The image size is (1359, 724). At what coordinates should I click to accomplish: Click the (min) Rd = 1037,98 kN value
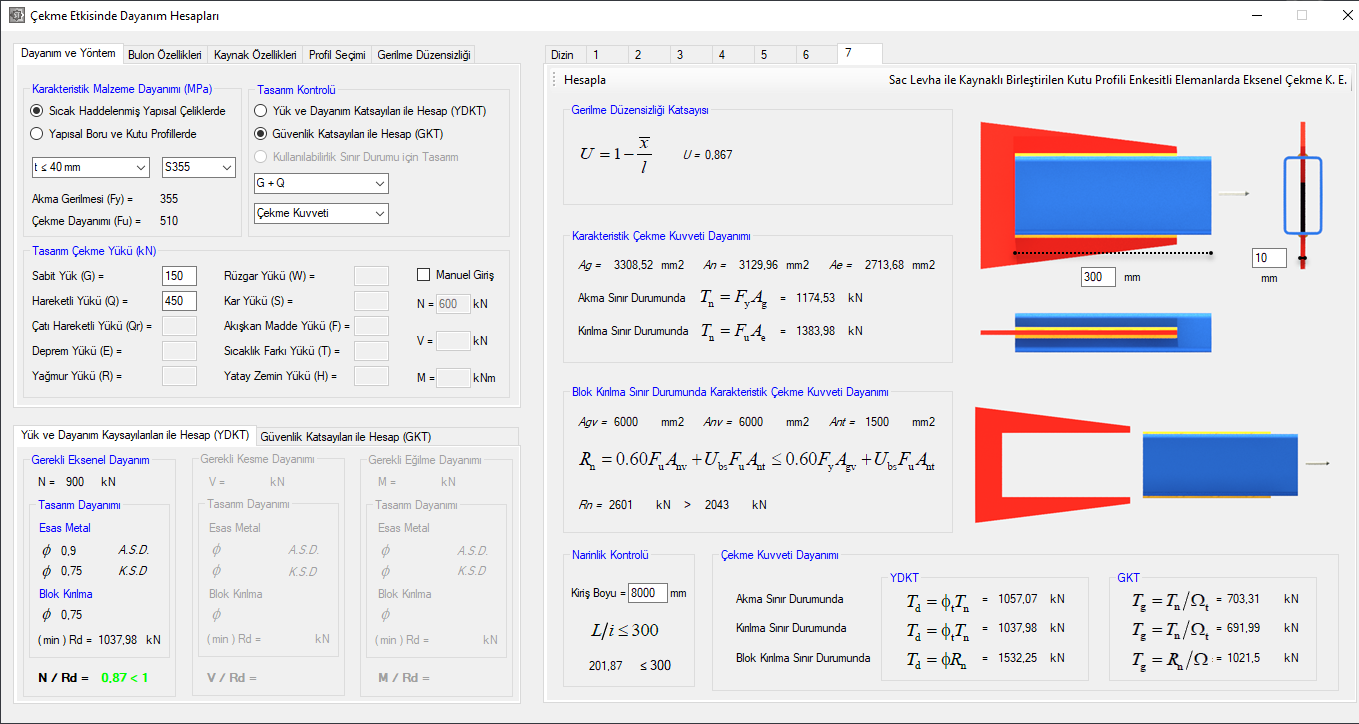(x=119, y=639)
